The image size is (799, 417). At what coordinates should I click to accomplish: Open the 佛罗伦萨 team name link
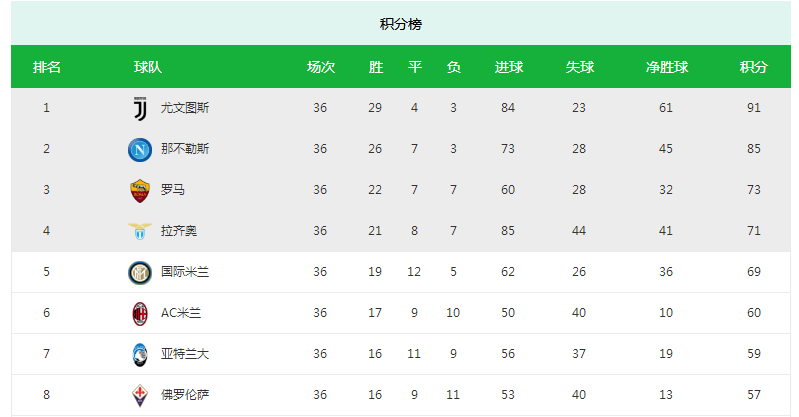(x=185, y=395)
